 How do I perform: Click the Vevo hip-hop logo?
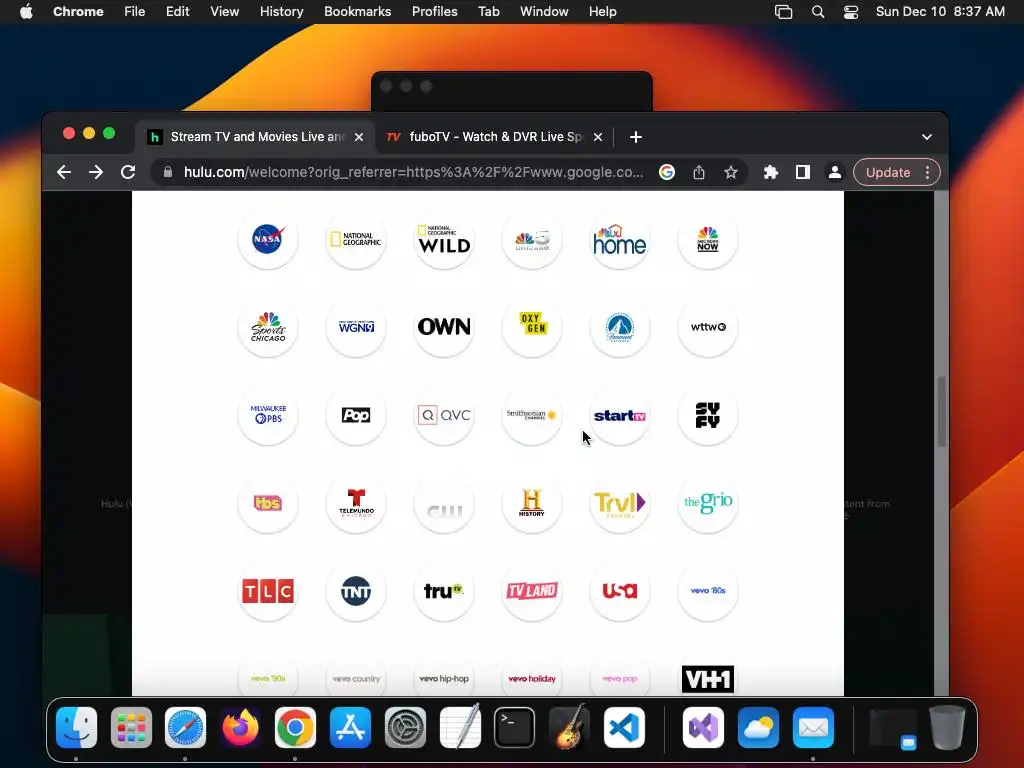coord(444,679)
